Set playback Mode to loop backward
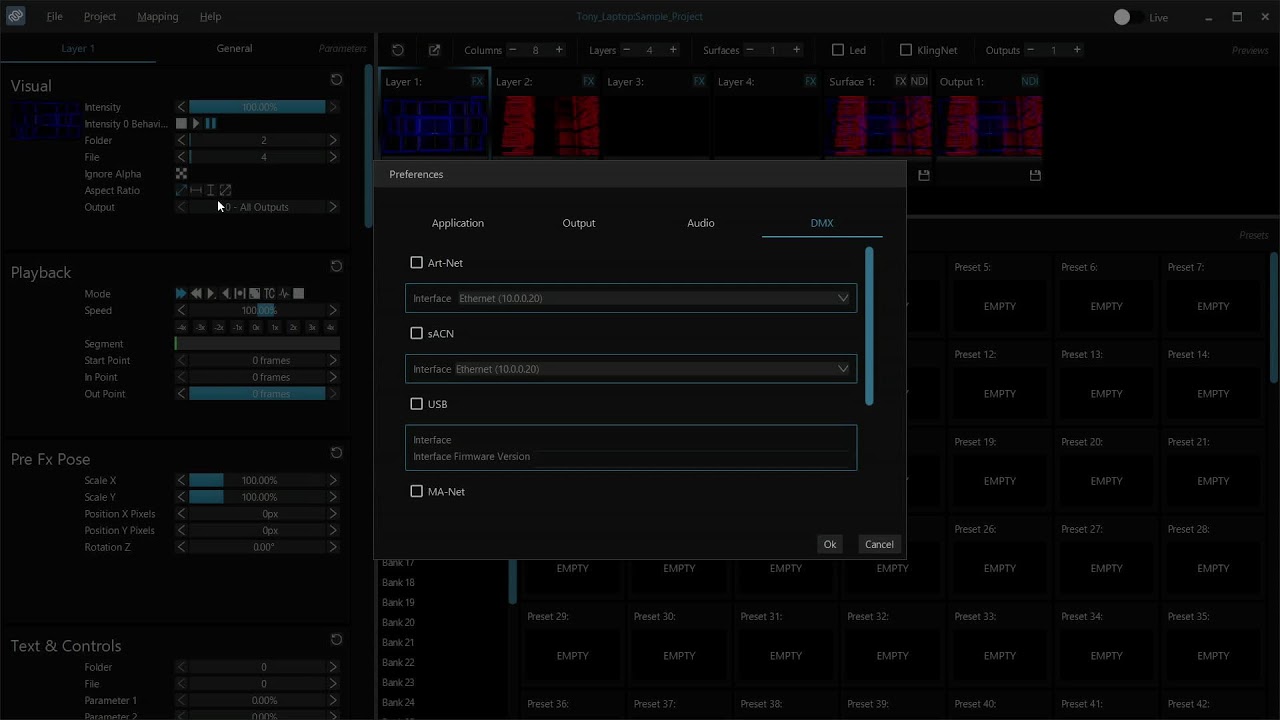Image resolution: width=1280 pixels, height=720 pixels. click(196, 294)
